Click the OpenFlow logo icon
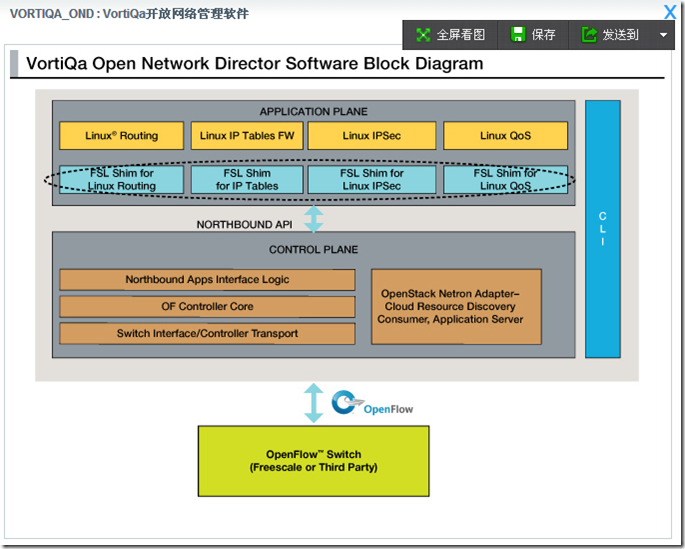Viewport: 685px width, 549px height. pyautogui.click(x=346, y=402)
